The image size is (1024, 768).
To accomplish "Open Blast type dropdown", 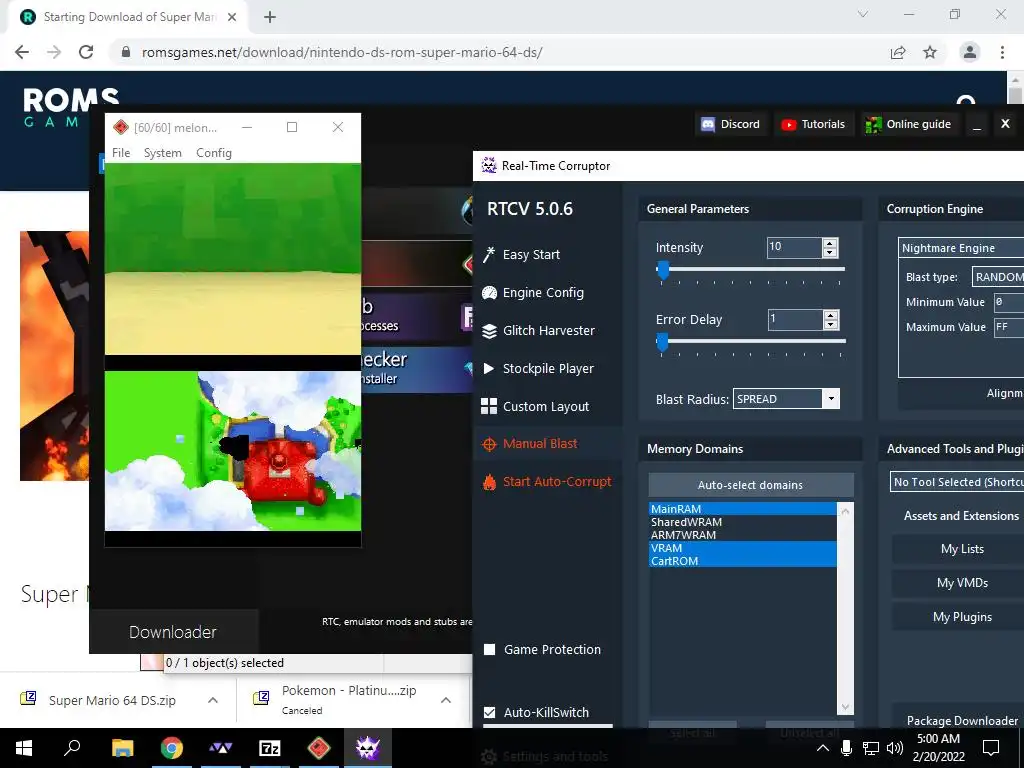I will (998, 277).
